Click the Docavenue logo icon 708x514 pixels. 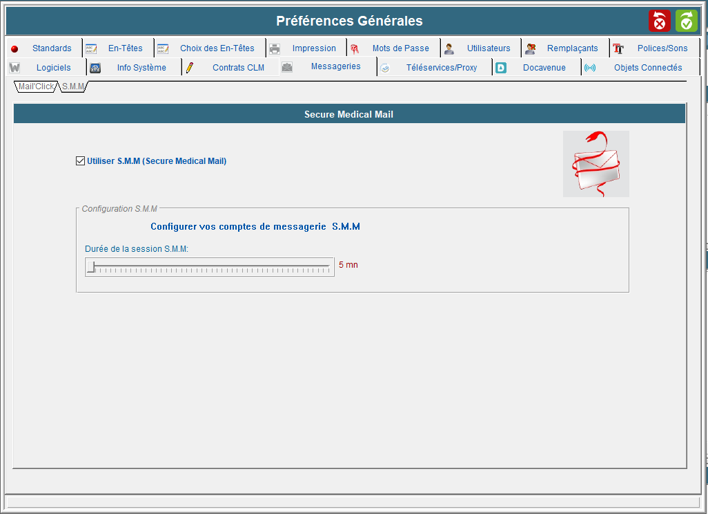(501, 68)
